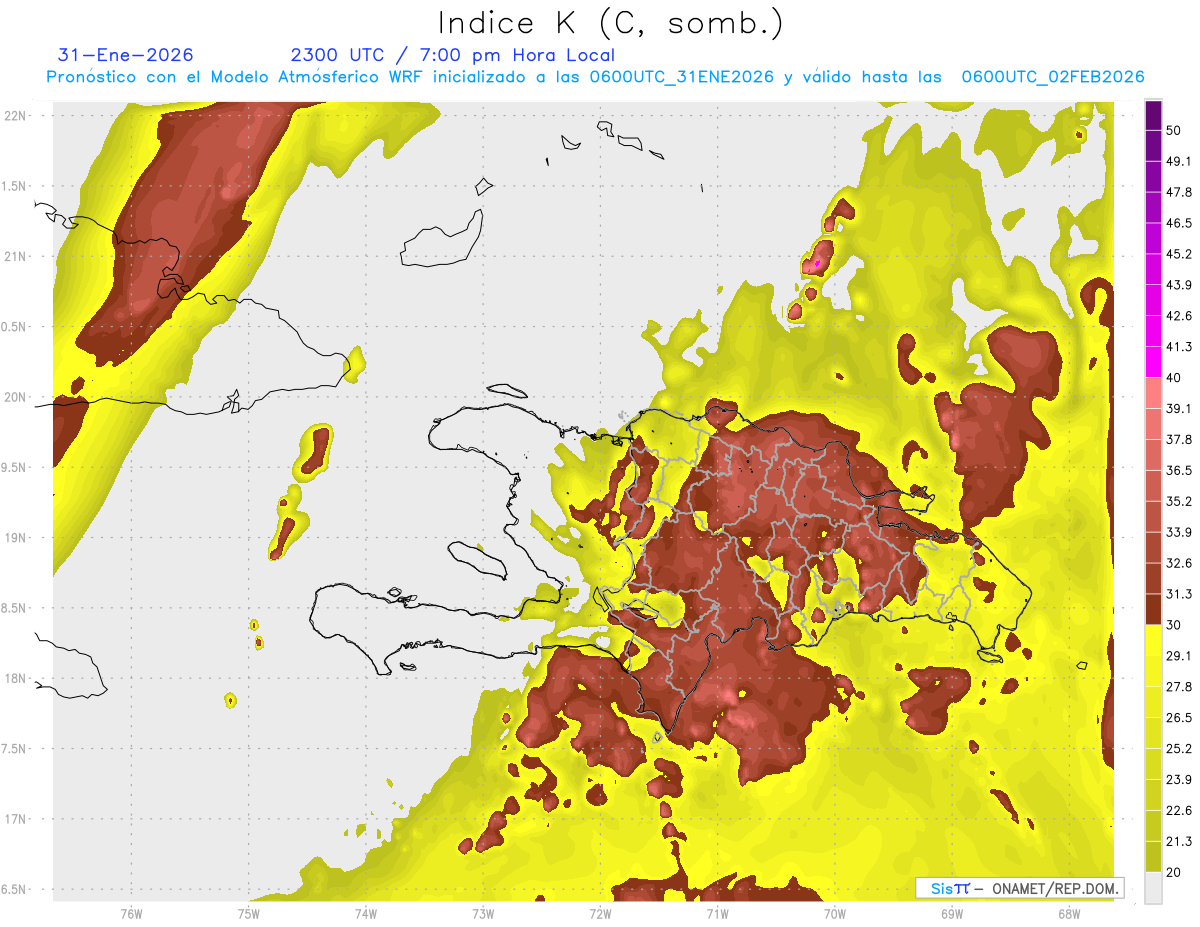The height and width of the screenshot is (927, 1200).
Task: Click the '72W' longitude label
Action: pyautogui.click(x=600, y=913)
